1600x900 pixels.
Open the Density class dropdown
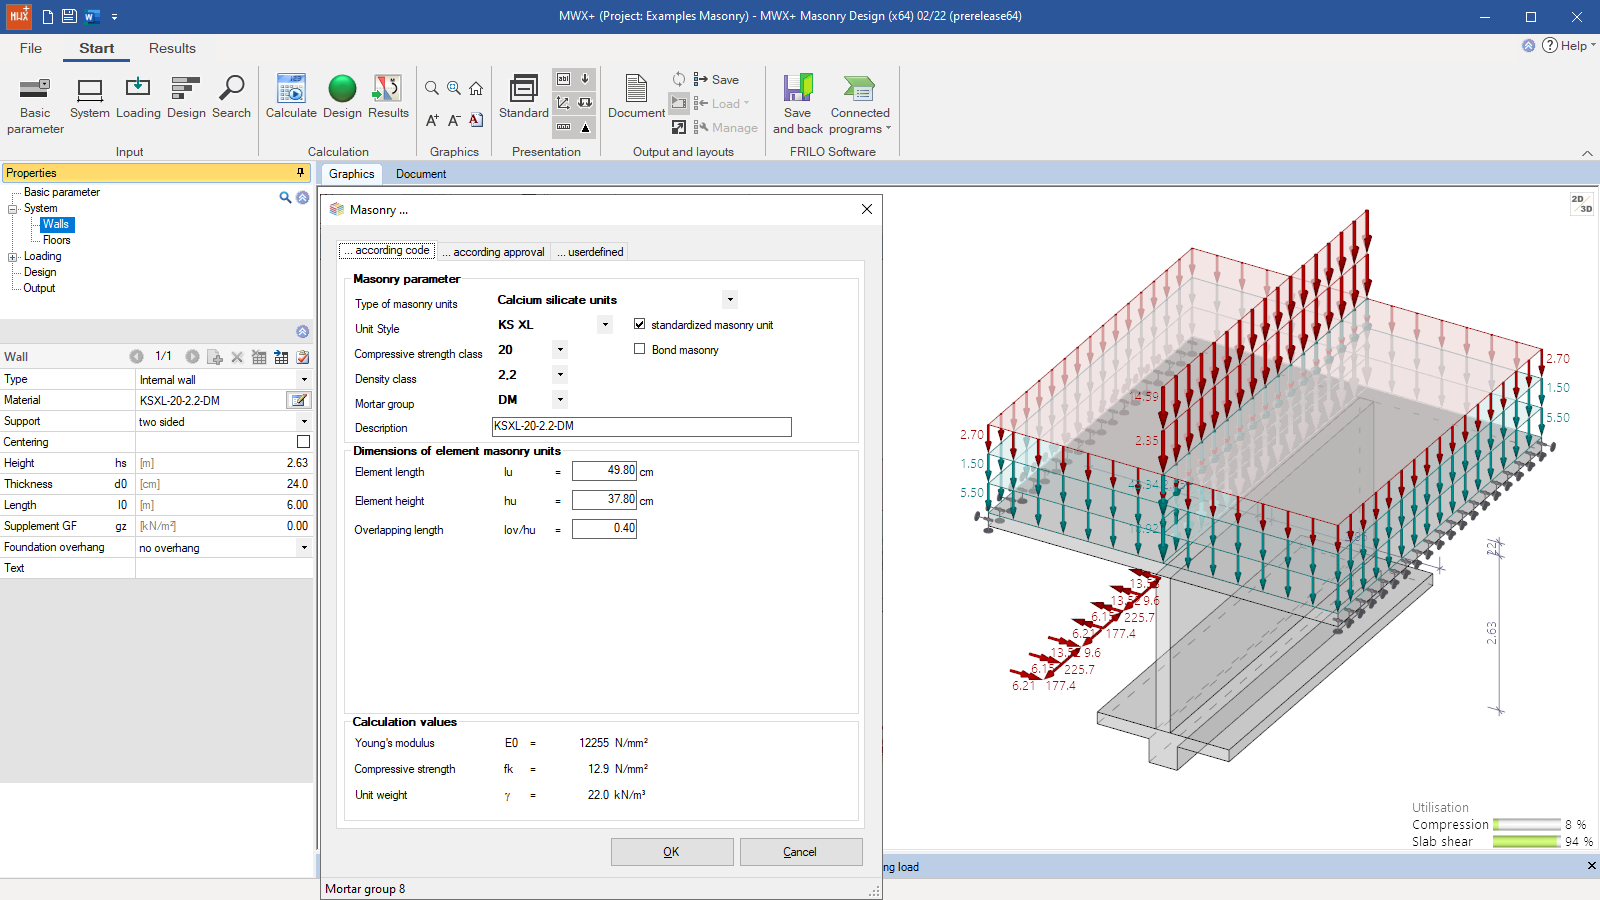[560, 375]
